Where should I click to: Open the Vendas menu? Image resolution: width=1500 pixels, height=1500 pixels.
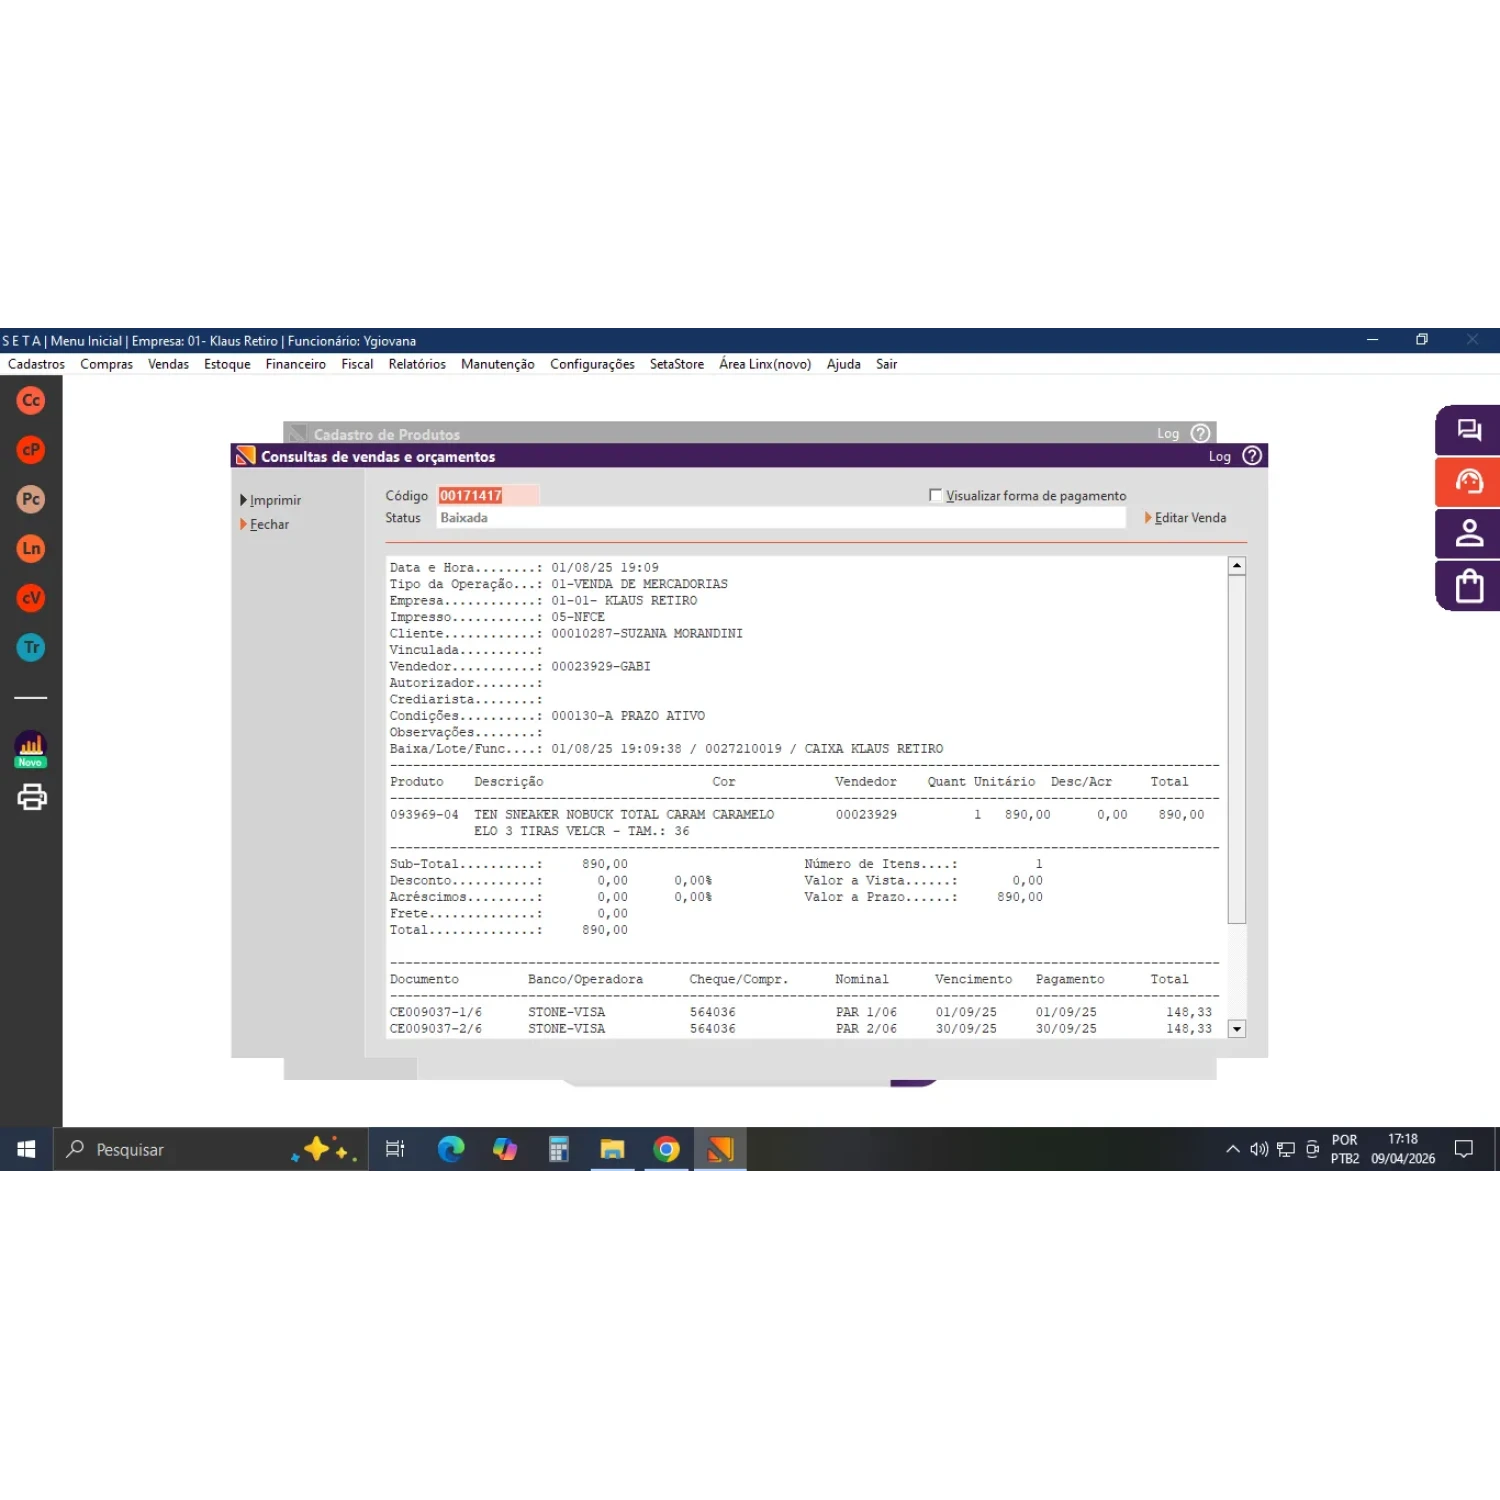pyautogui.click(x=168, y=364)
